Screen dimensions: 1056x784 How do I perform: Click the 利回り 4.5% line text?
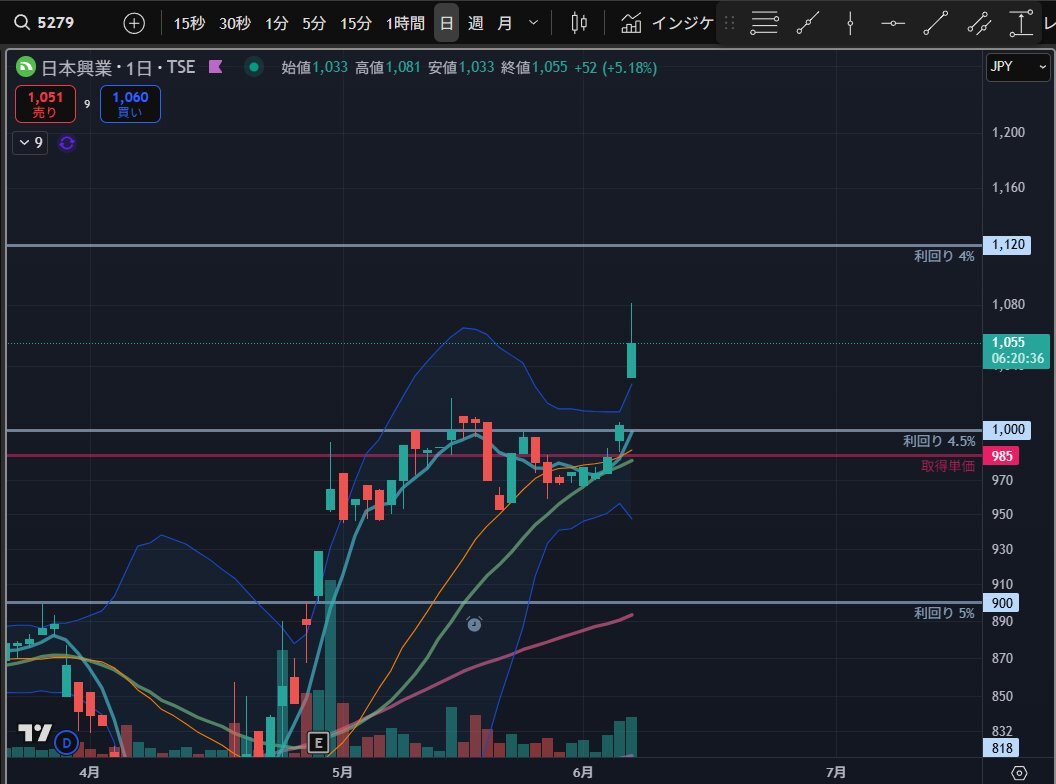tap(939, 441)
